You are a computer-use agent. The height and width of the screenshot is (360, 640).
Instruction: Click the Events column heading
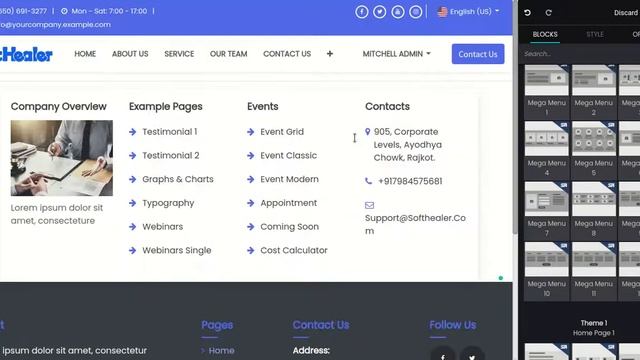(x=262, y=107)
